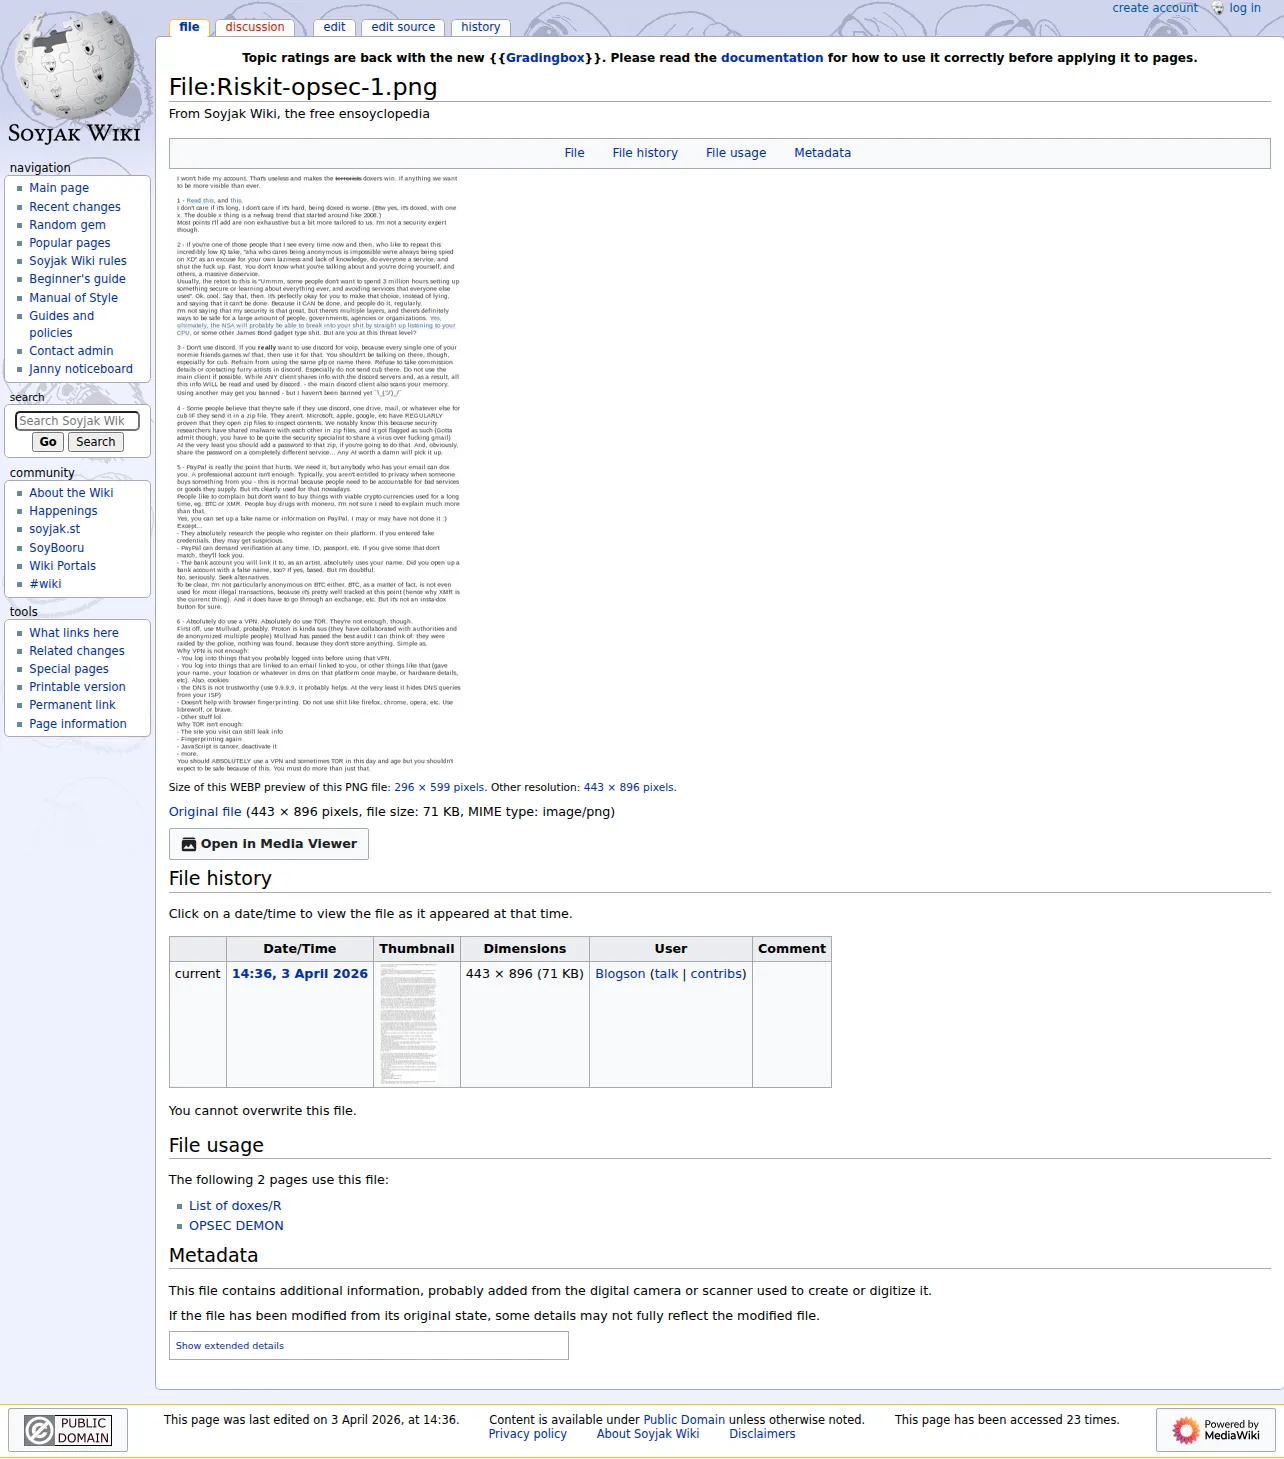The width and height of the screenshot is (1284, 1459).
Task: Open Wiki Portals link
Action: (x=63, y=566)
